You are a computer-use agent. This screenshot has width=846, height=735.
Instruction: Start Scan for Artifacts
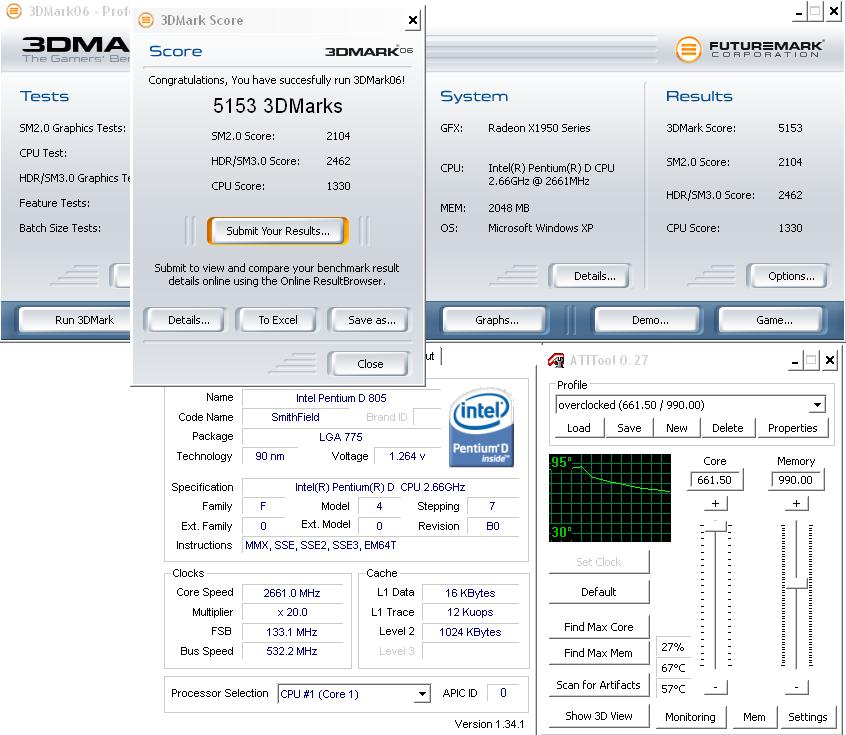click(x=598, y=685)
